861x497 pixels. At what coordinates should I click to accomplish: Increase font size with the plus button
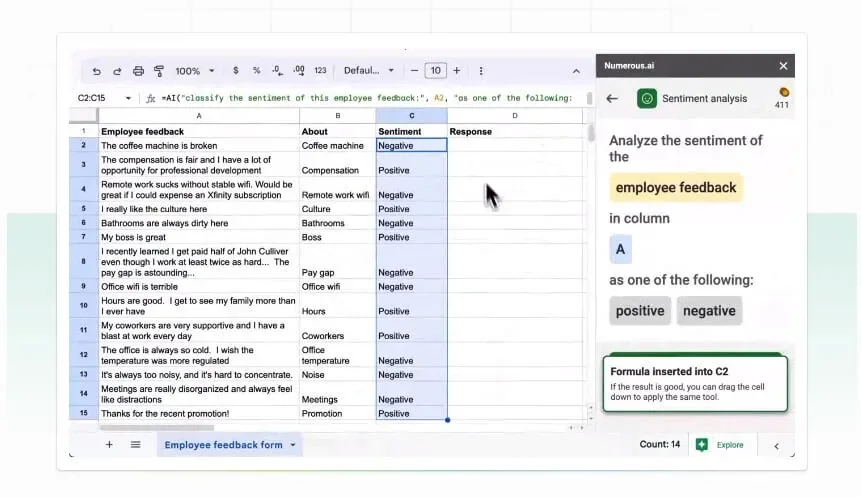(457, 71)
